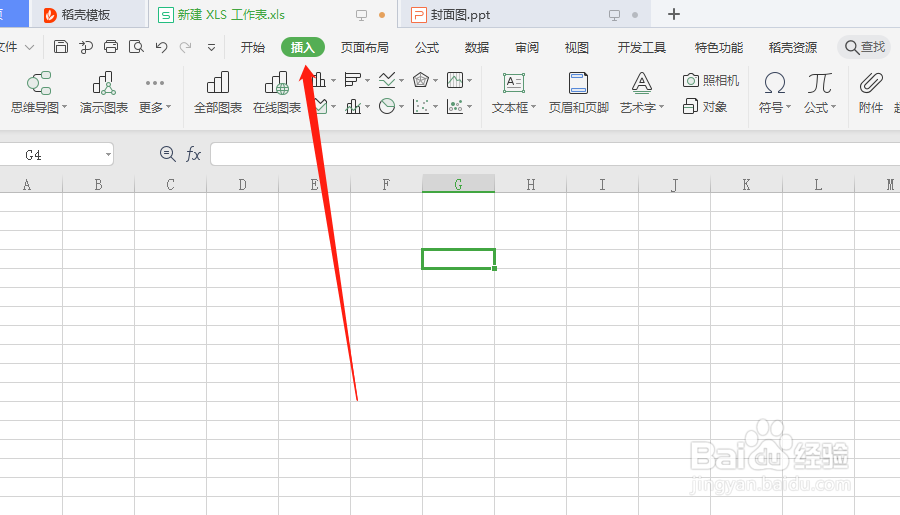Click the fx insert function icon

pyautogui.click(x=193, y=154)
